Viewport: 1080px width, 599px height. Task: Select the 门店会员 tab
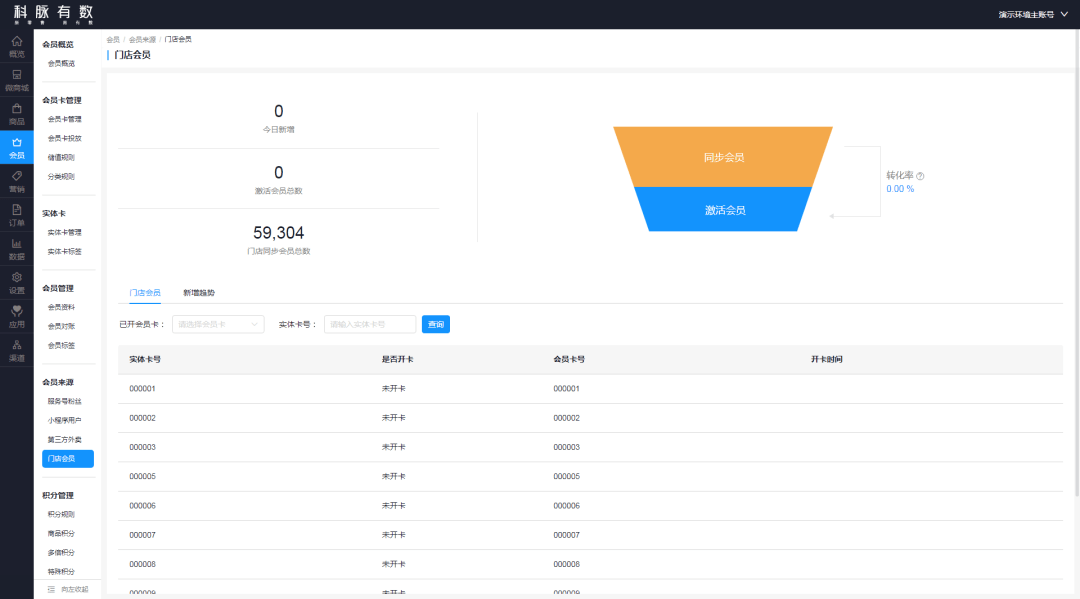(145, 293)
